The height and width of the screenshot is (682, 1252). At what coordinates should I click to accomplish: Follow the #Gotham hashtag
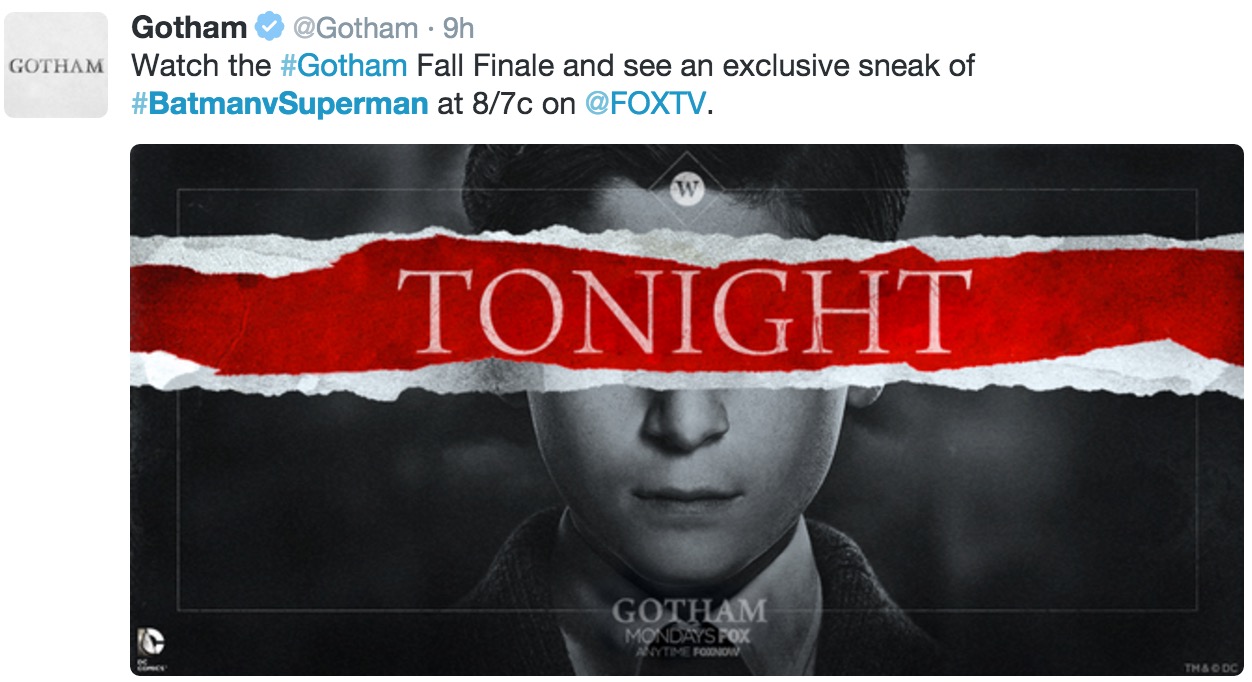pyautogui.click(x=343, y=66)
